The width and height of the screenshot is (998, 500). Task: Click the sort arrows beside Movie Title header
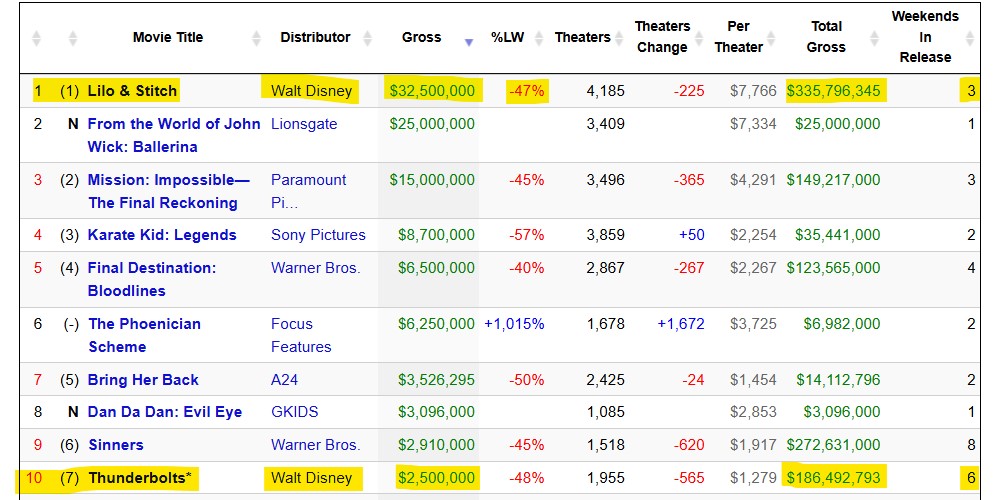256,38
